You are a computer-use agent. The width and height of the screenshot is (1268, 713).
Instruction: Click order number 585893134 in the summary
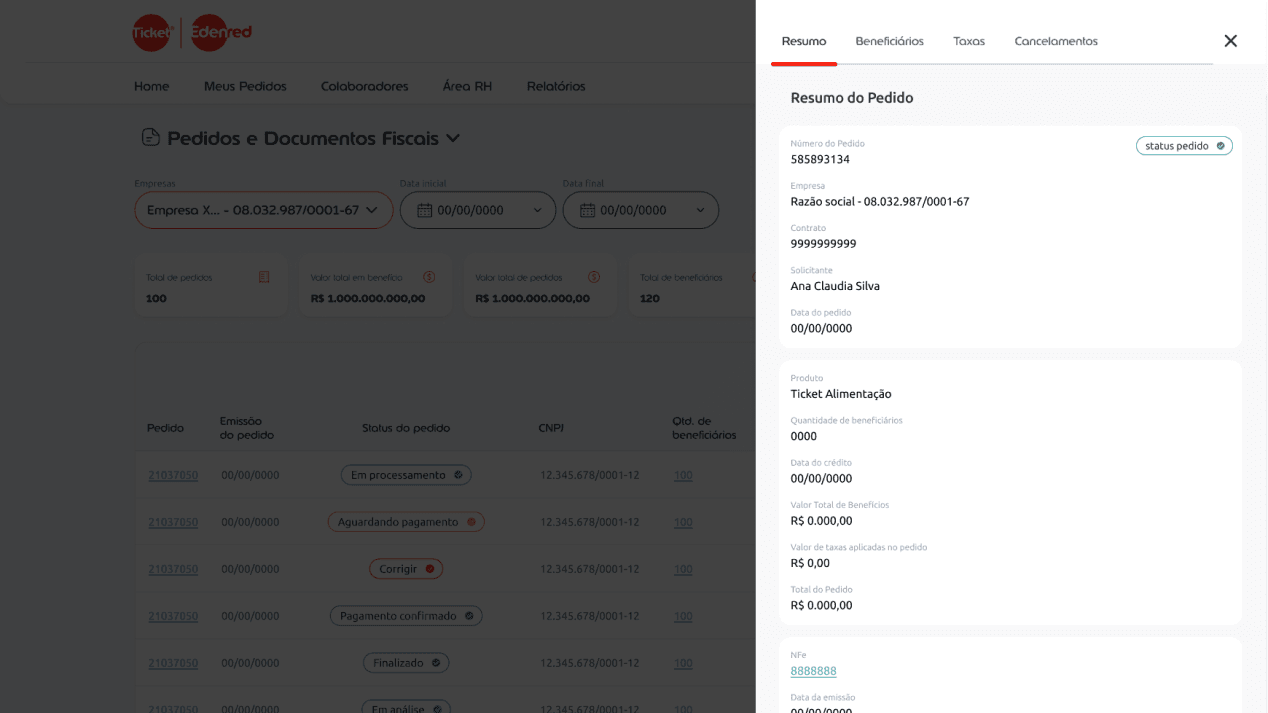coord(820,159)
